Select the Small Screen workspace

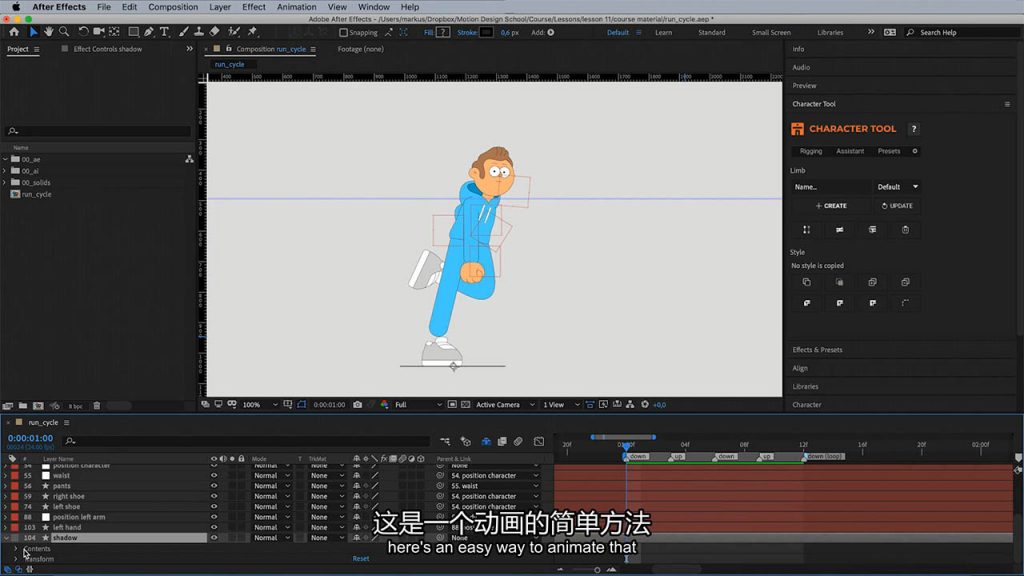pos(771,33)
